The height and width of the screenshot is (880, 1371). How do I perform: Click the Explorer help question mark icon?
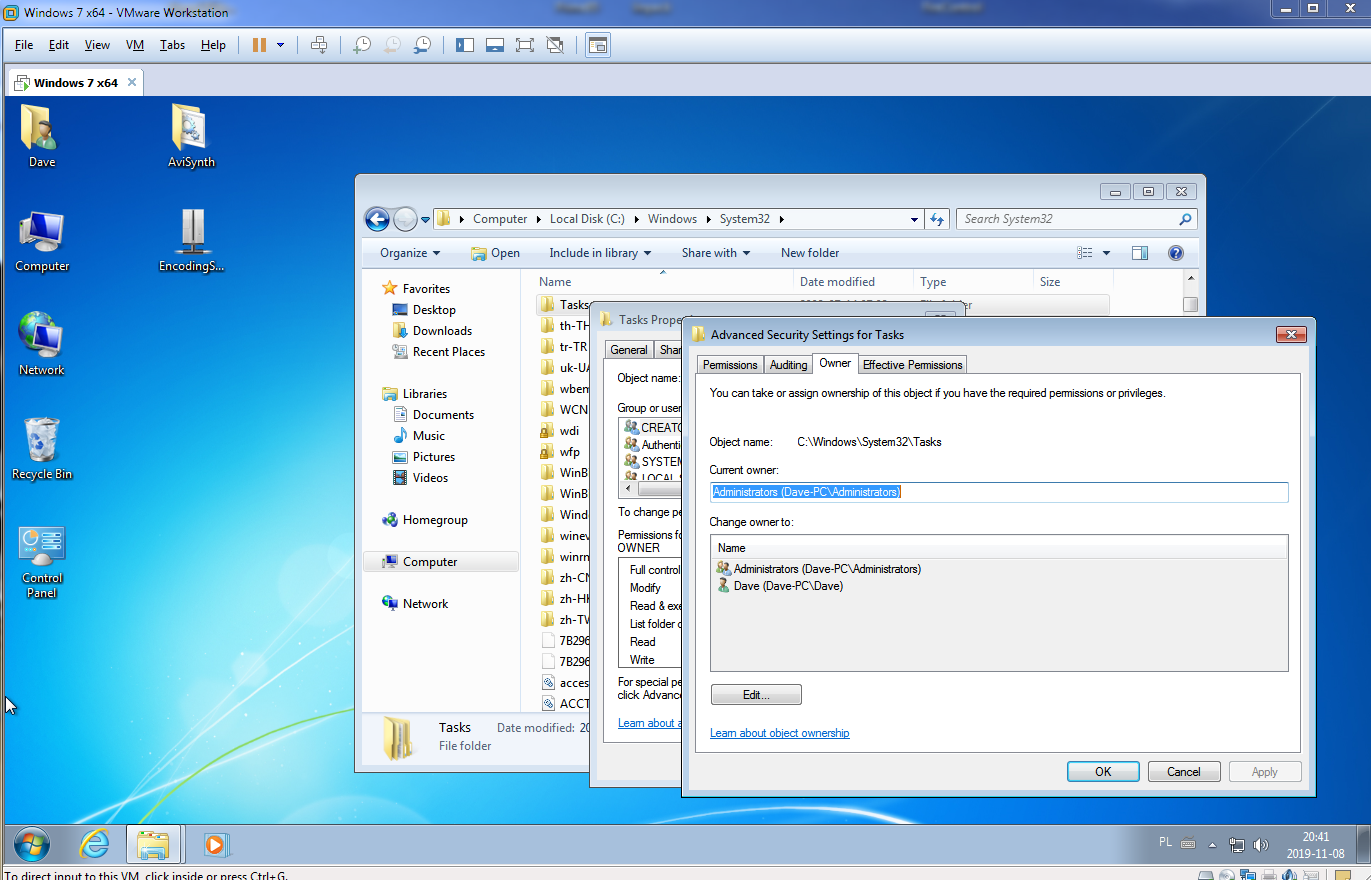tap(1176, 253)
